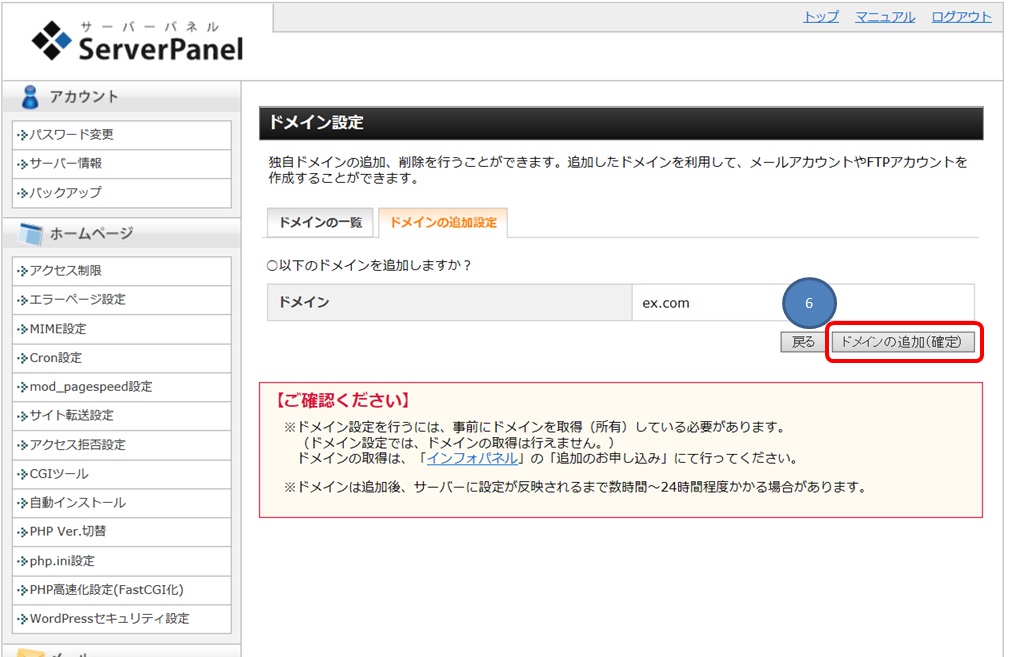Open Cron設定 menu item
Viewport: 1013px width, 657px height.
click(x=56, y=358)
